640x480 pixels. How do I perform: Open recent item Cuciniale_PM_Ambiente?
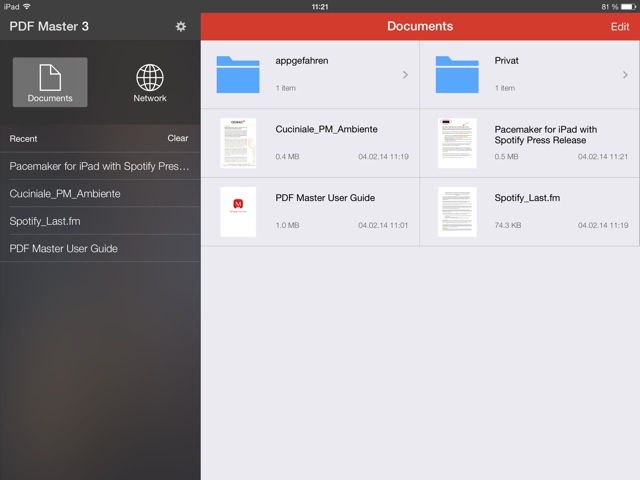point(65,193)
